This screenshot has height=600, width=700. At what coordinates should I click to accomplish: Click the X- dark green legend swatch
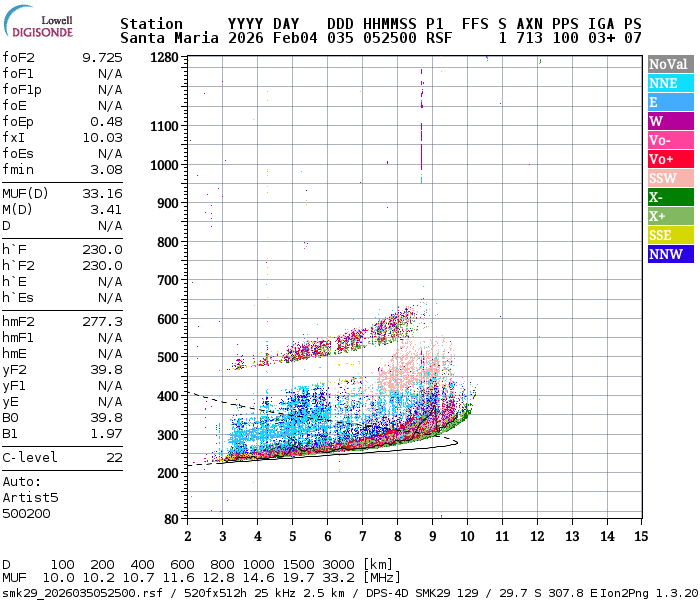(670, 197)
